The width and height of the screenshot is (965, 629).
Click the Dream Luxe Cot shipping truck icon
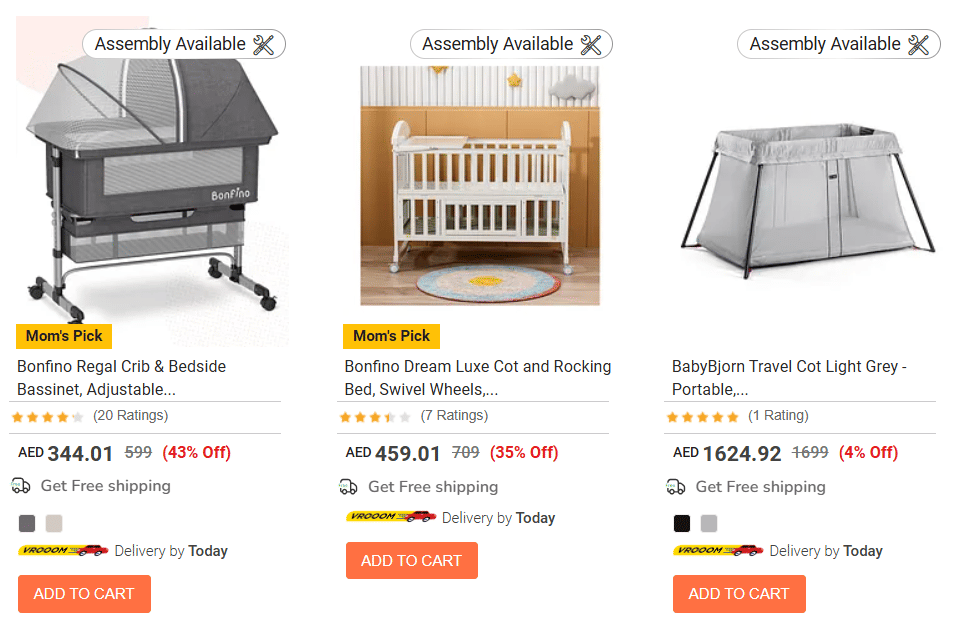348,487
